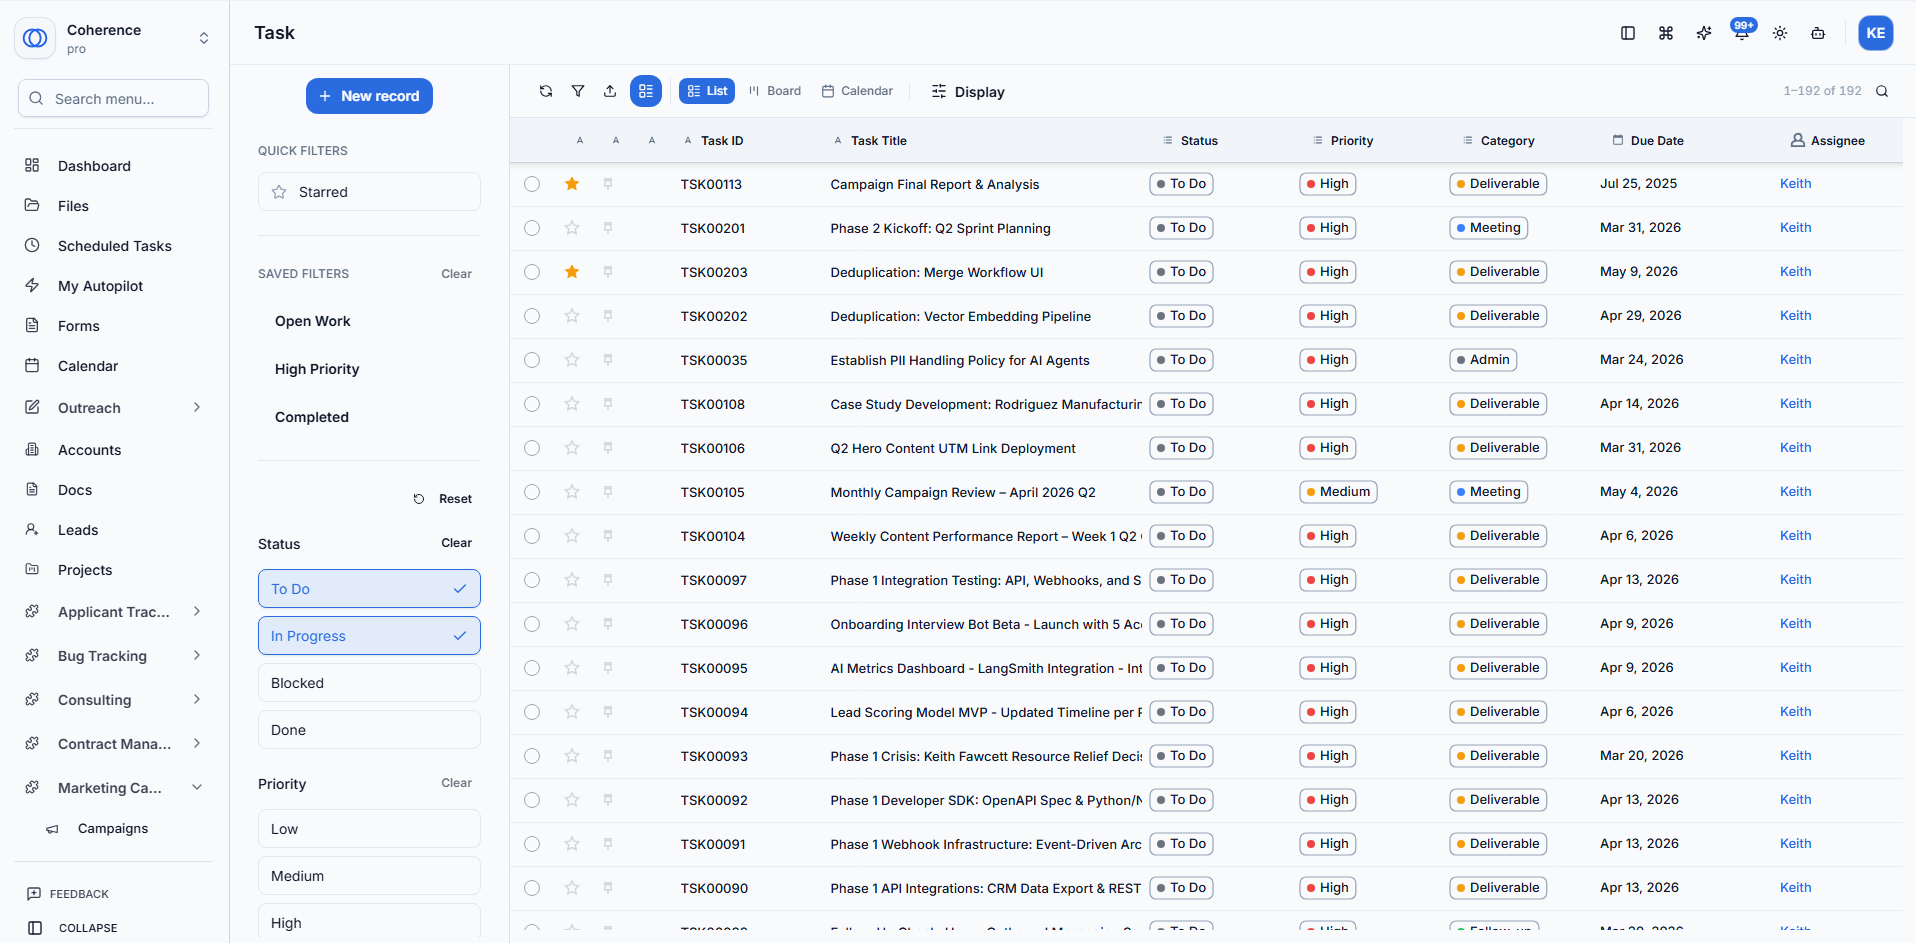
Task: Click the Meeting category badge for TSK00201
Action: click(x=1488, y=228)
